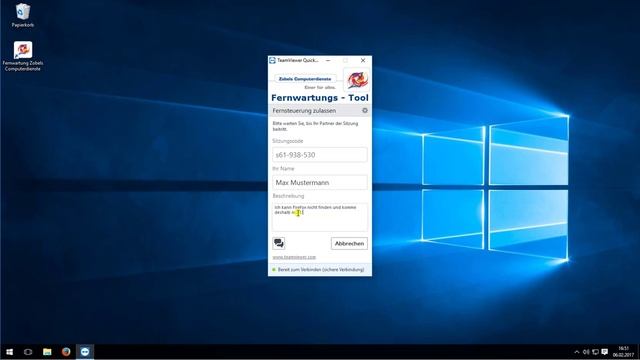Click the Fernsteuerung zulassen header text
Image resolution: width=640 pixels, height=360 pixels.
[x=304, y=111]
